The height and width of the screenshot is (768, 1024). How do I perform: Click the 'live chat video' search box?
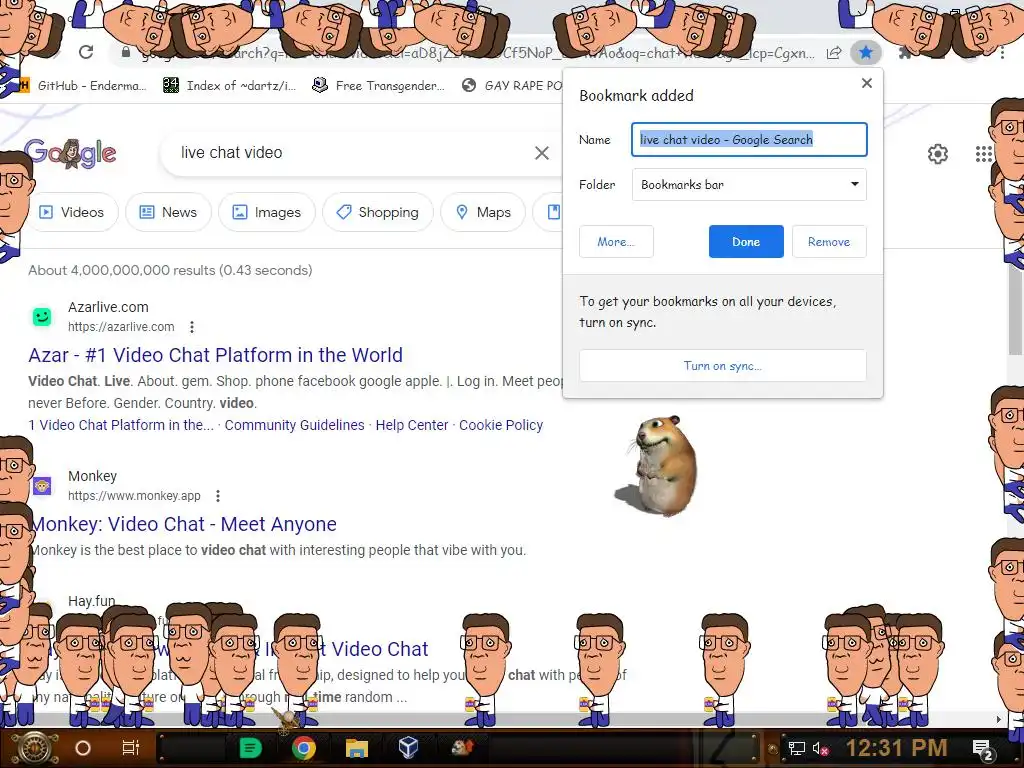pyautogui.click(x=353, y=153)
